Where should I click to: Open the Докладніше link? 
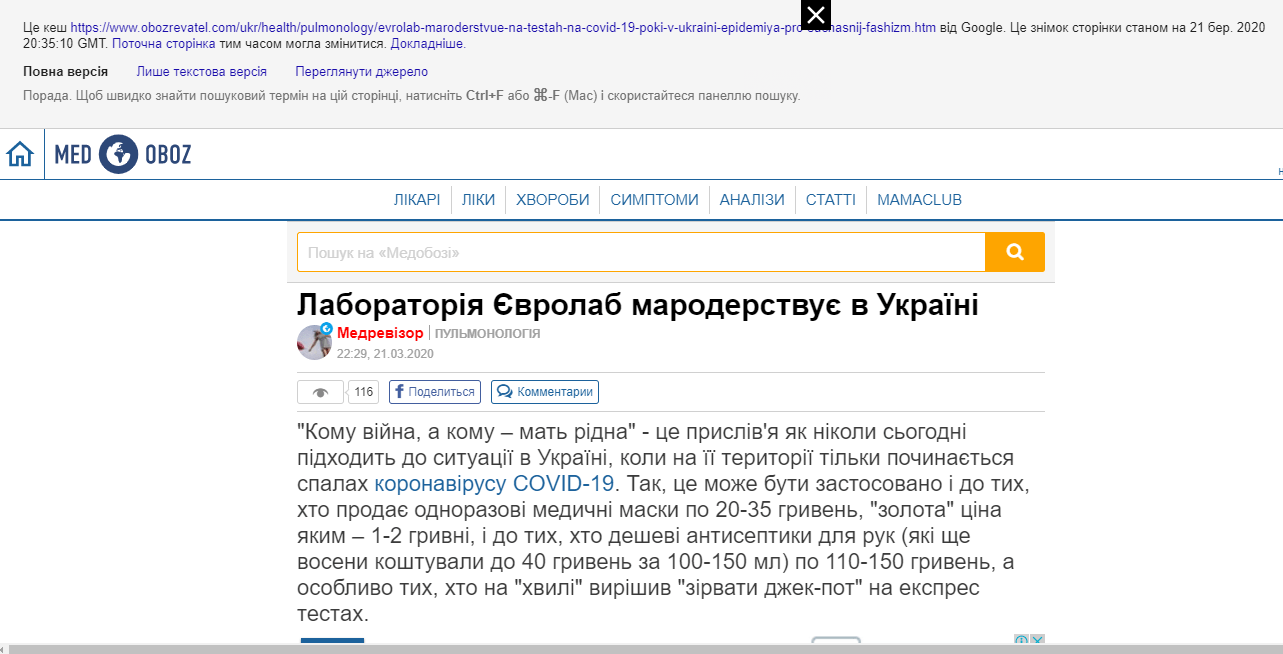[x=428, y=44]
